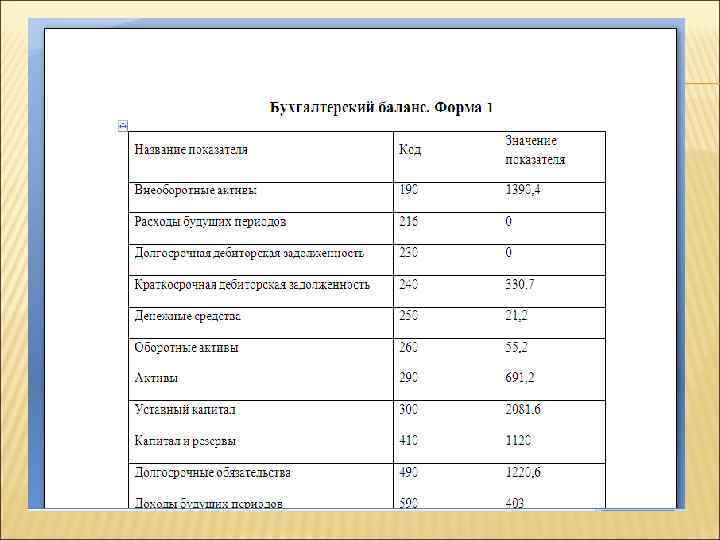Click zero value for Долгосрочная дебиторская задолженность
Image resolution: width=720 pixels, height=540 pixels.
click(509, 253)
